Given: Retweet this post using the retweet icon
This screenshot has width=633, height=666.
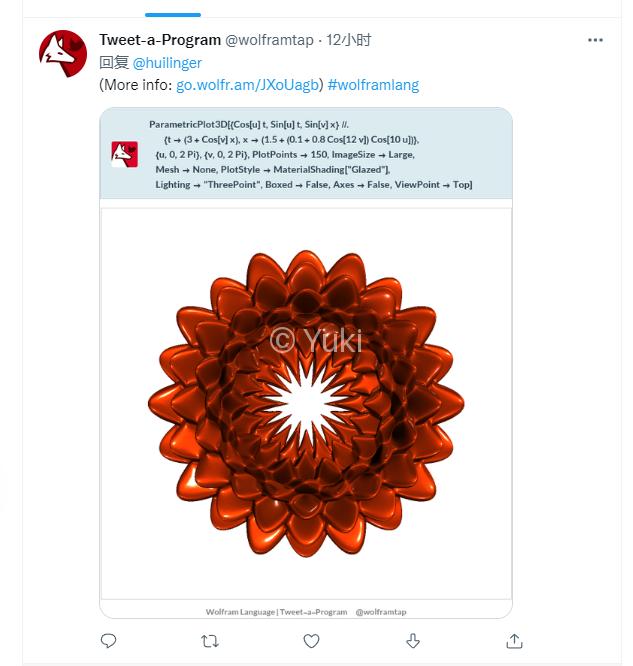Looking at the screenshot, I should (210, 640).
